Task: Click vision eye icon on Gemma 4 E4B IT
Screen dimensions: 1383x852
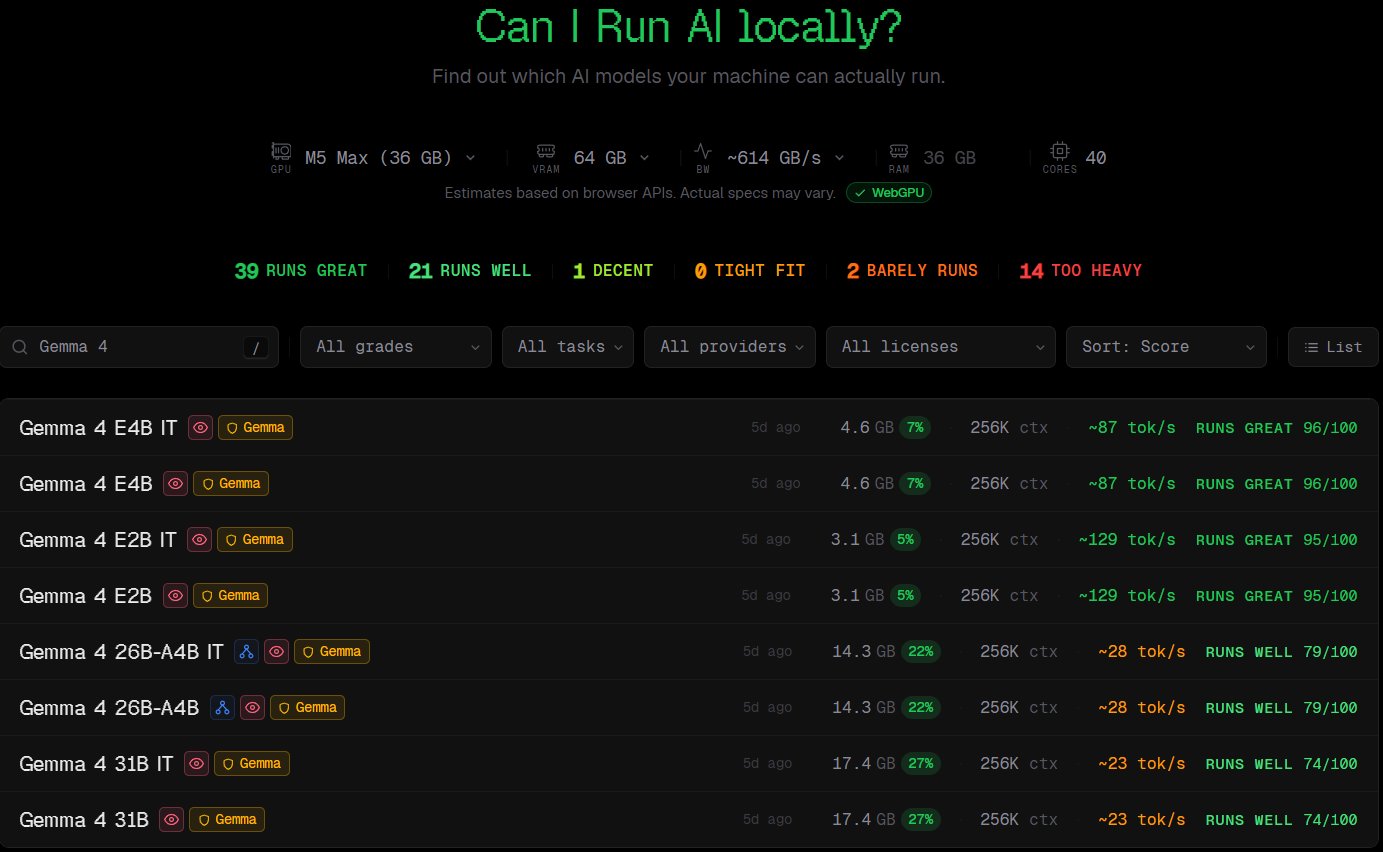Action: pyautogui.click(x=201, y=428)
